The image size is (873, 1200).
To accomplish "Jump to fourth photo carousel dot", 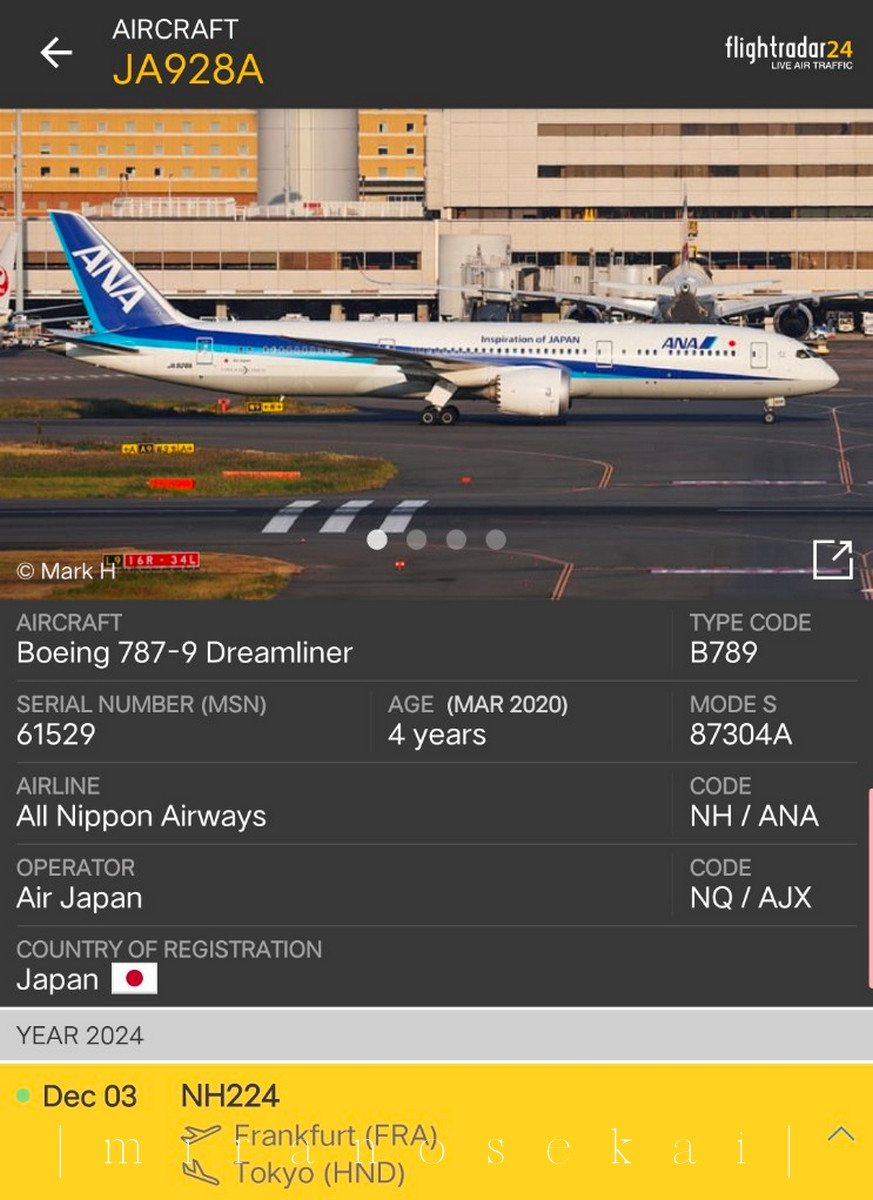I will click(x=496, y=540).
